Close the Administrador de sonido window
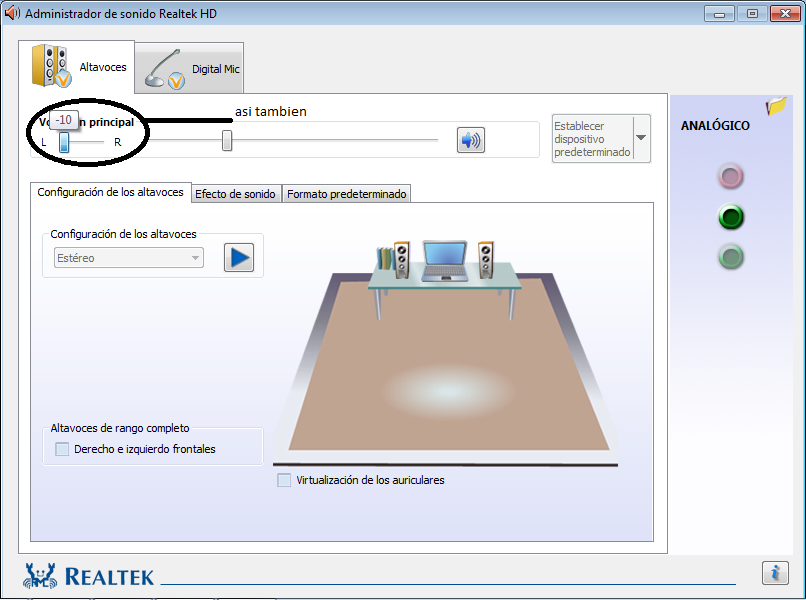The image size is (806, 600). (x=785, y=14)
